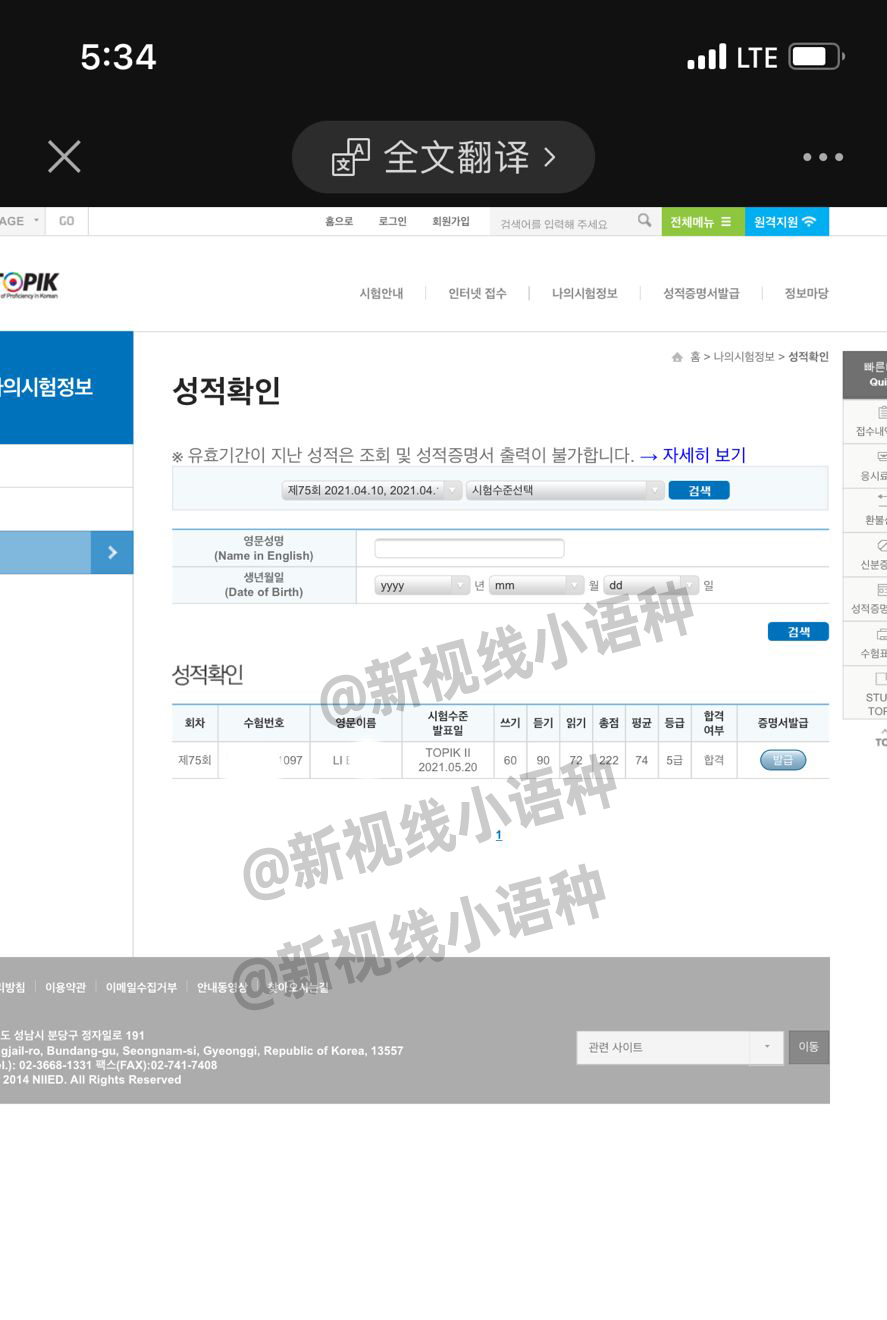Click the TOPIK logo

point(29,285)
